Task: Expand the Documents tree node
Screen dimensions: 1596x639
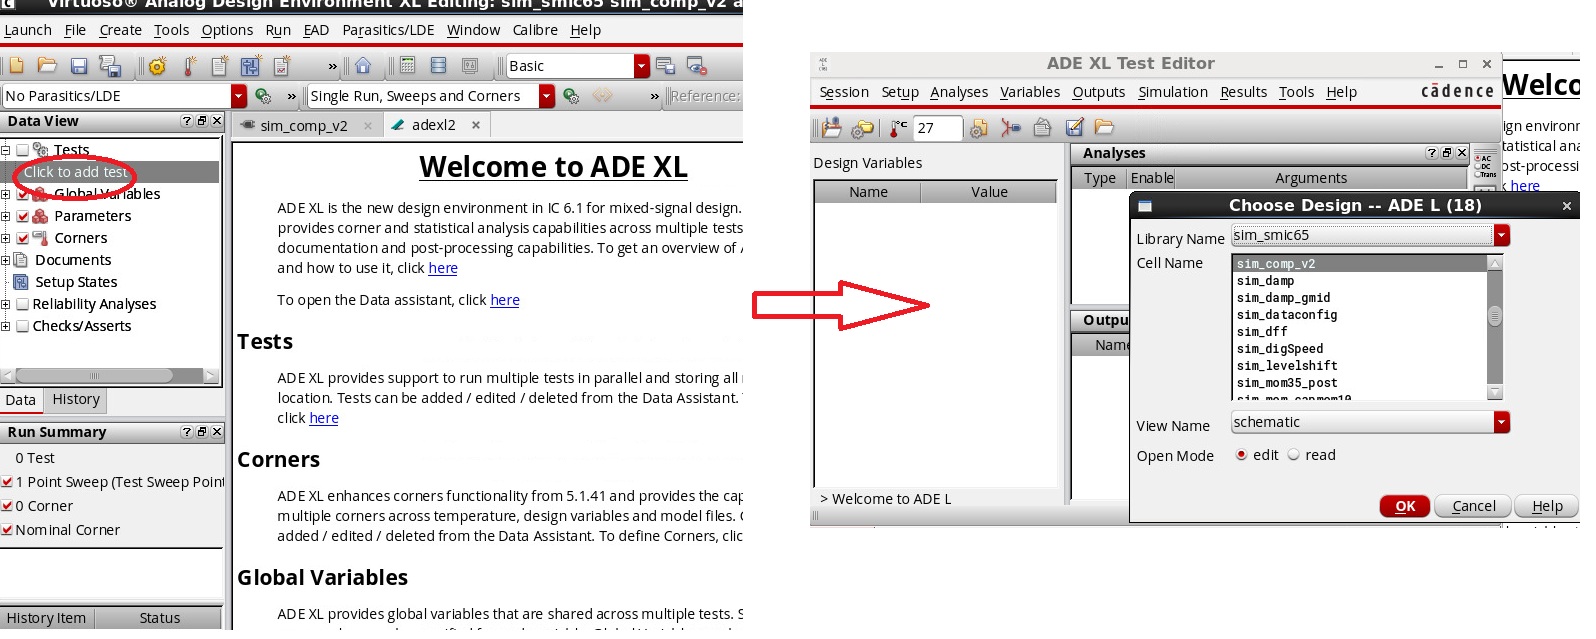Action: 5,260
